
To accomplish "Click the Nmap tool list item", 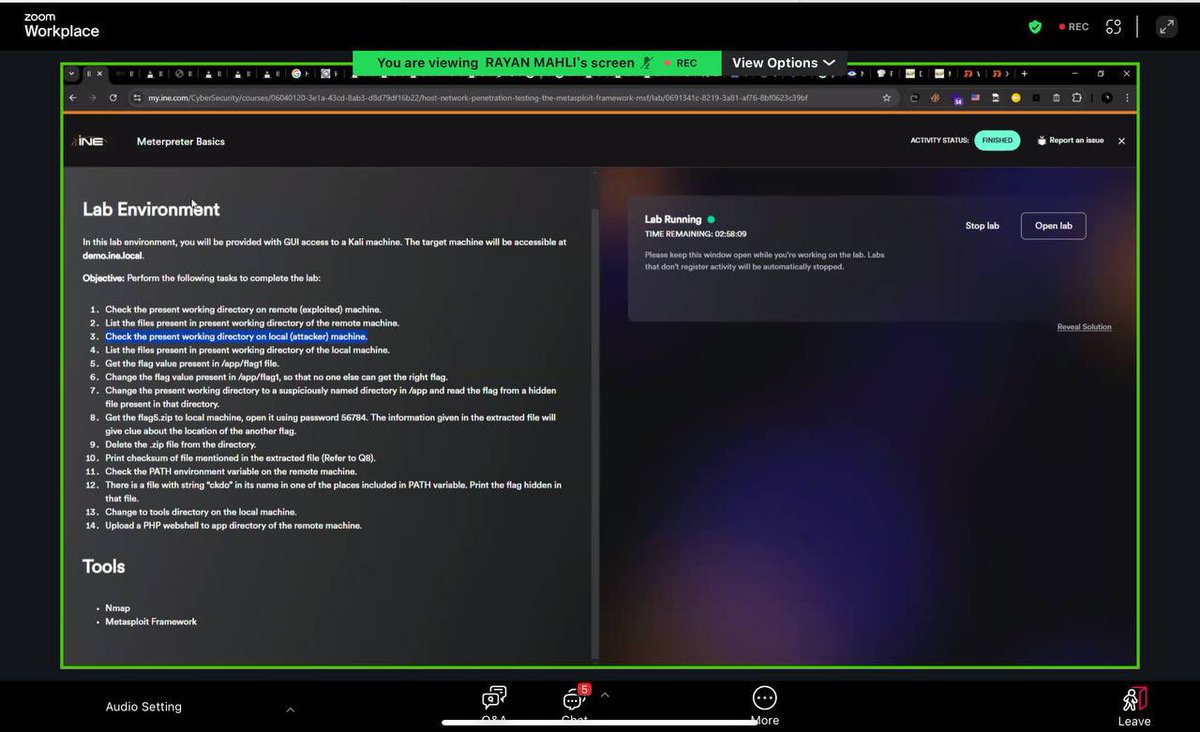I will point(117,608).
